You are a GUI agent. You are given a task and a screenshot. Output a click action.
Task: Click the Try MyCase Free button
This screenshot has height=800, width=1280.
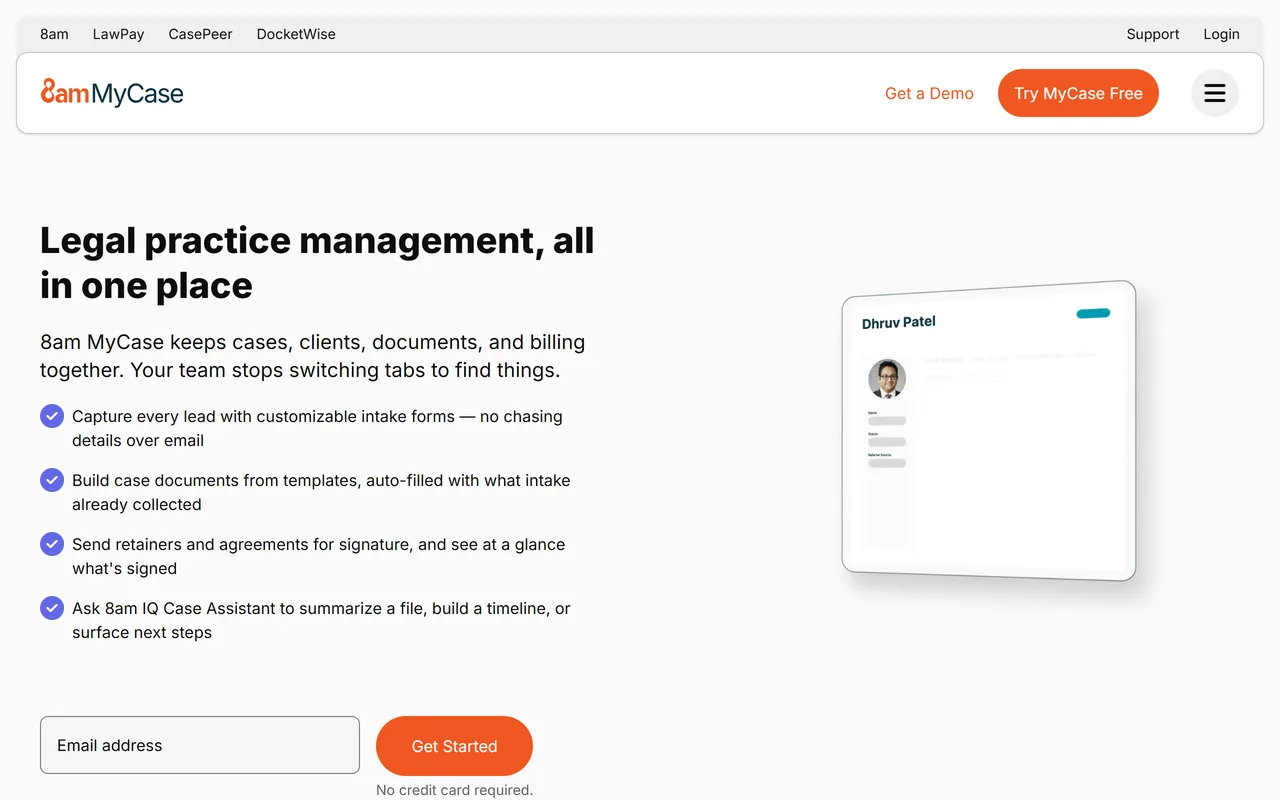1078,93
